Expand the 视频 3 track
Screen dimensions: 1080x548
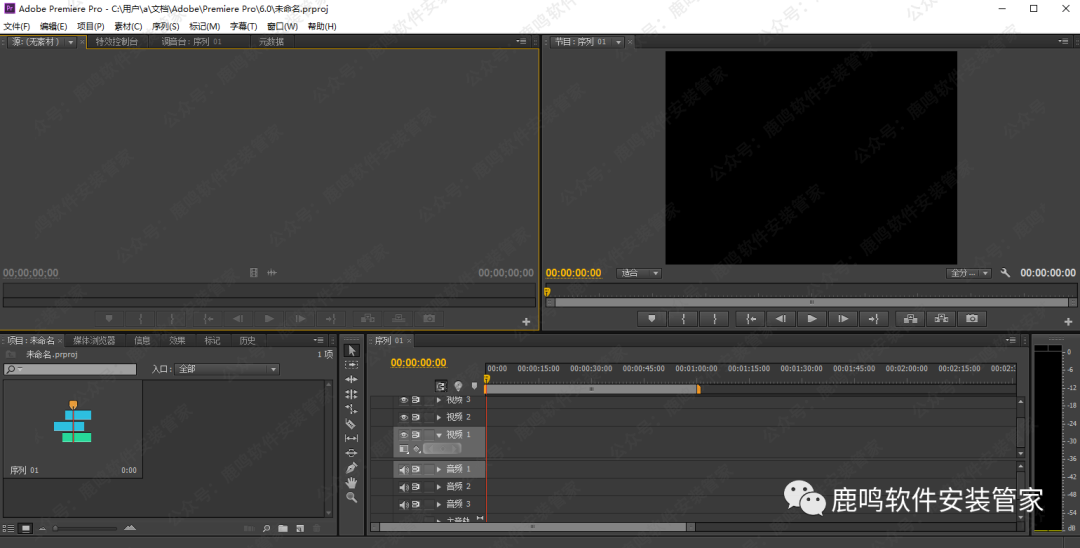pyautogui.click(x=438, y=400)
